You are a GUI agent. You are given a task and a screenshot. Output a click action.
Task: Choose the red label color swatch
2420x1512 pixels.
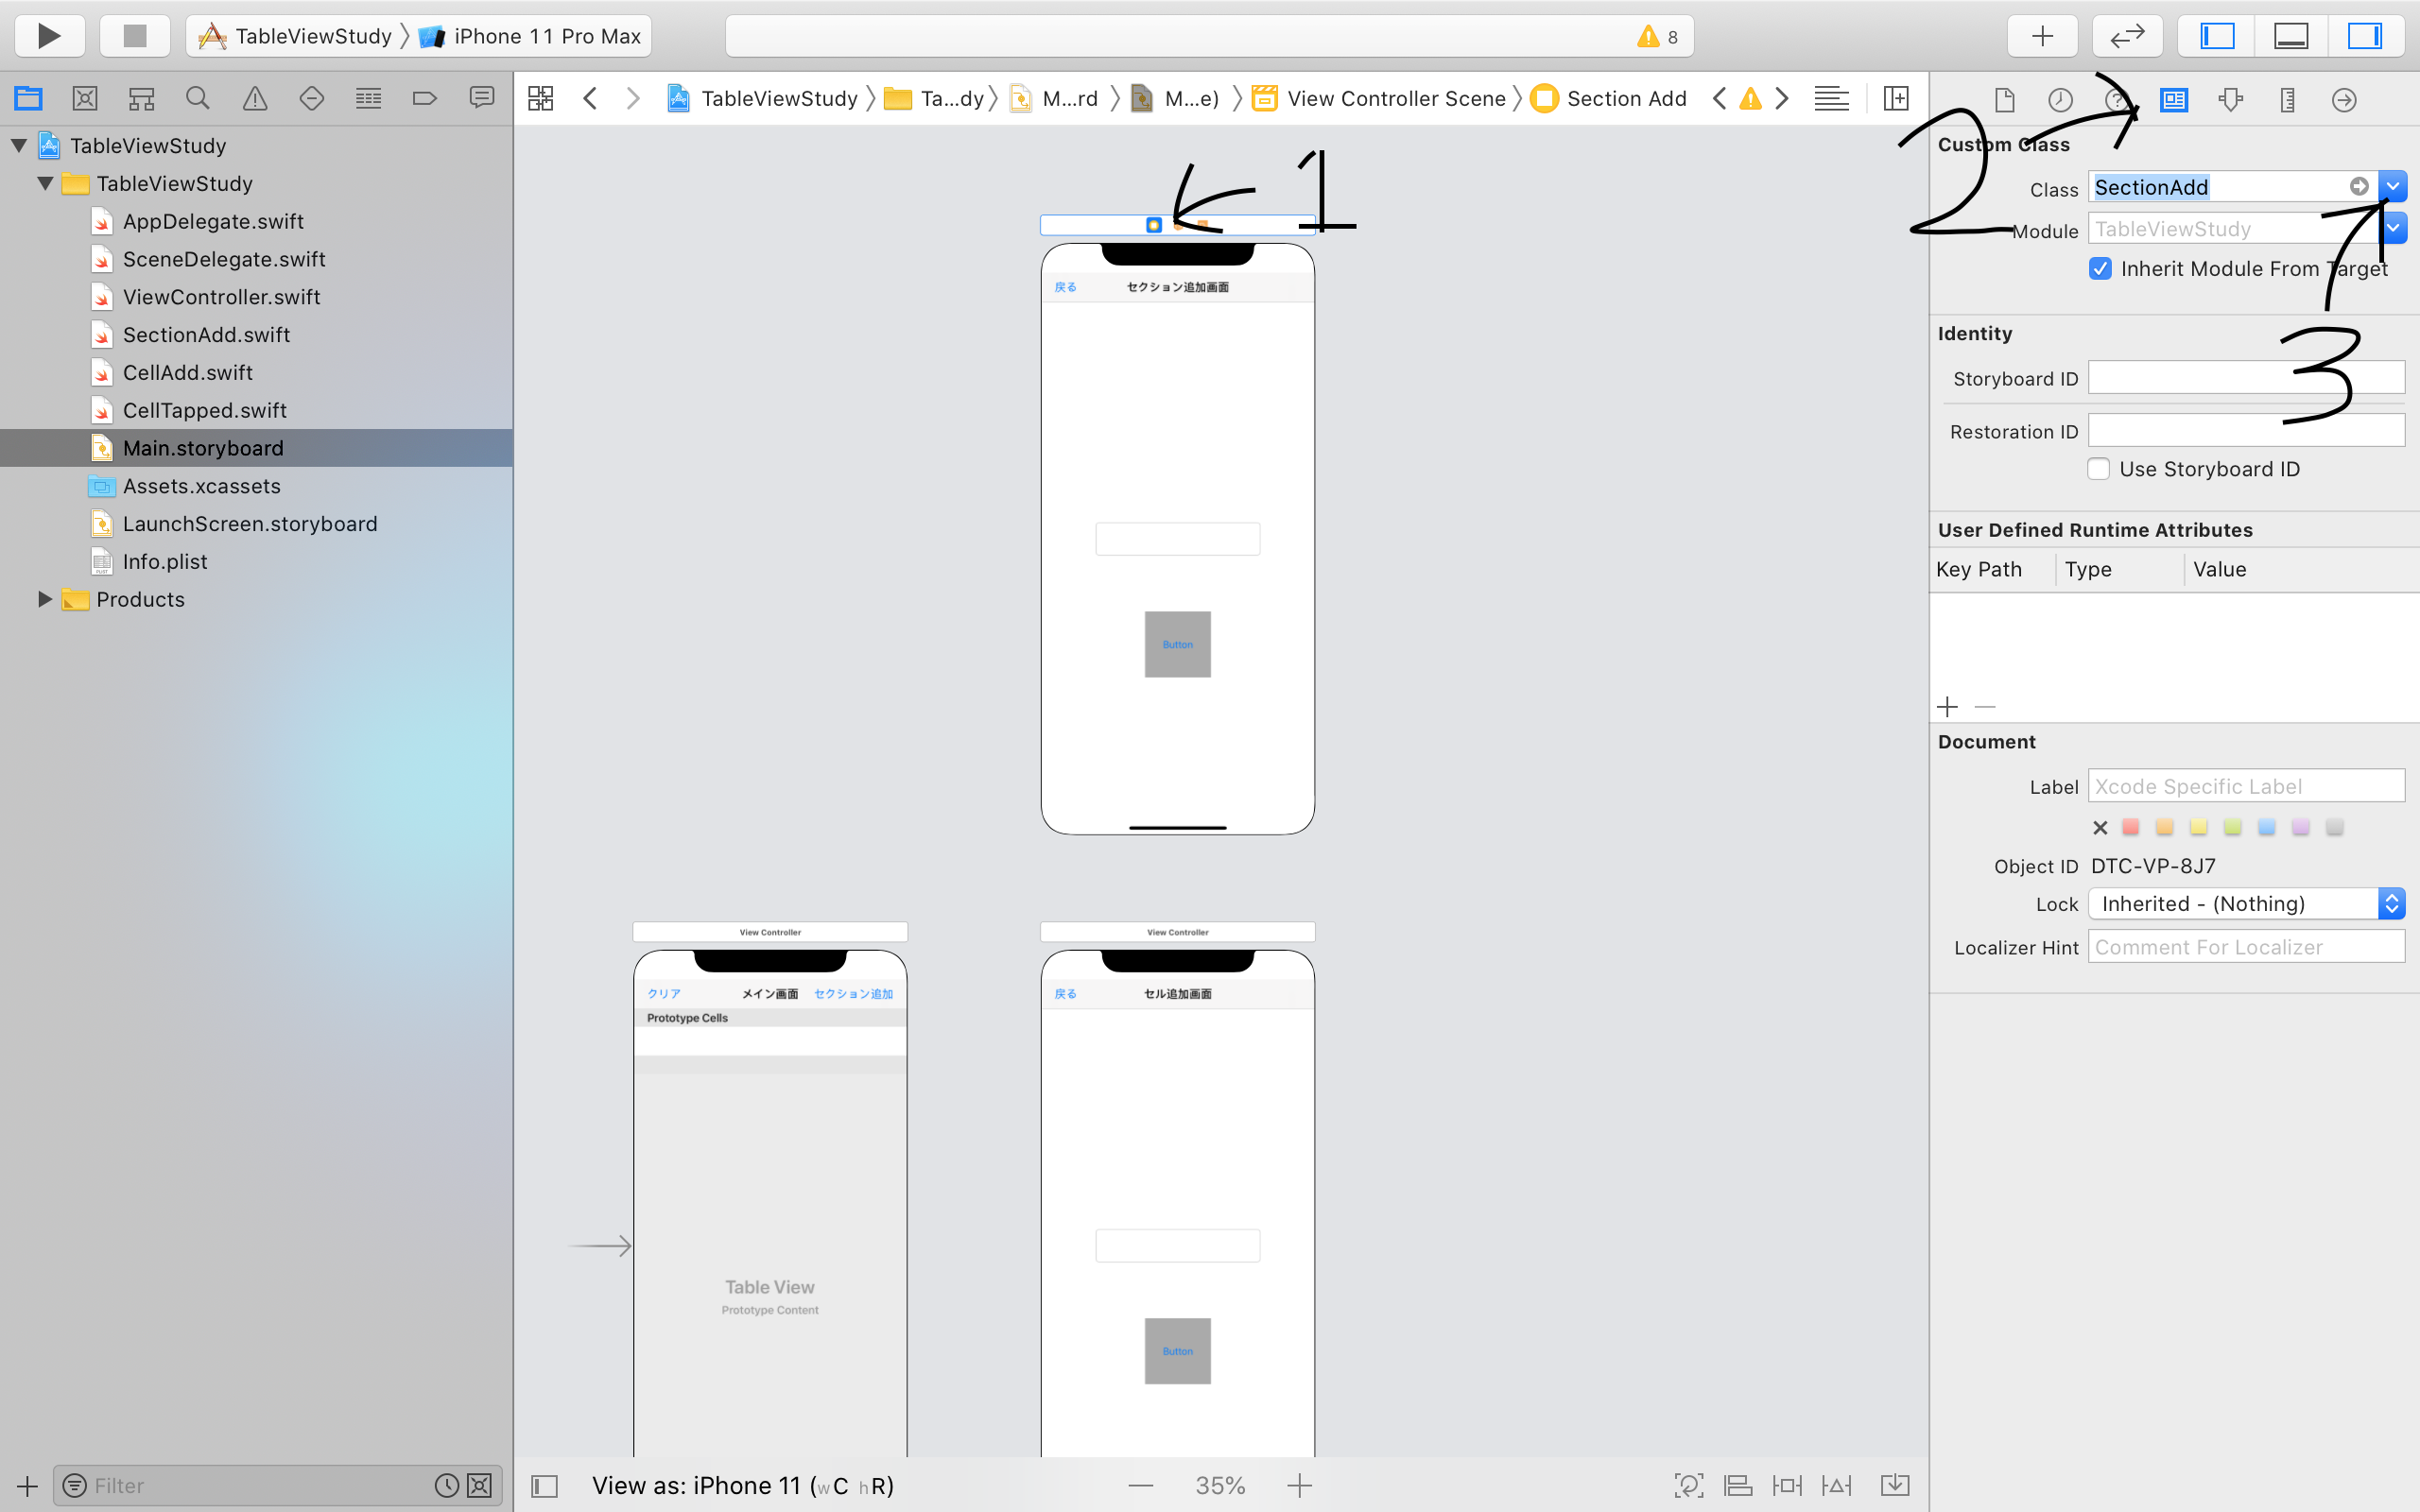(2131, 827)
